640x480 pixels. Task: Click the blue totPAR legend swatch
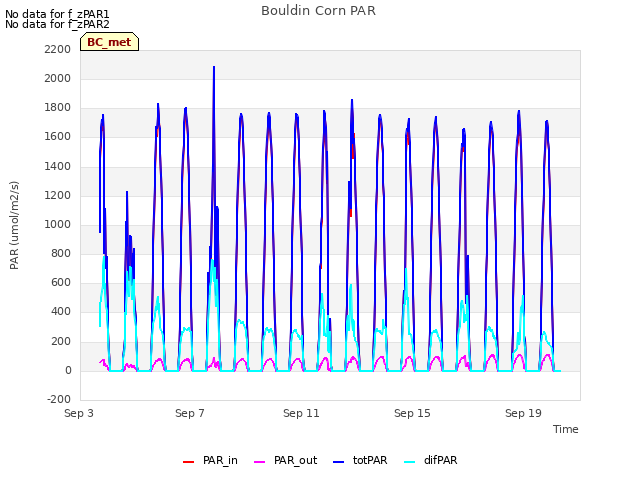coord(338,462)
